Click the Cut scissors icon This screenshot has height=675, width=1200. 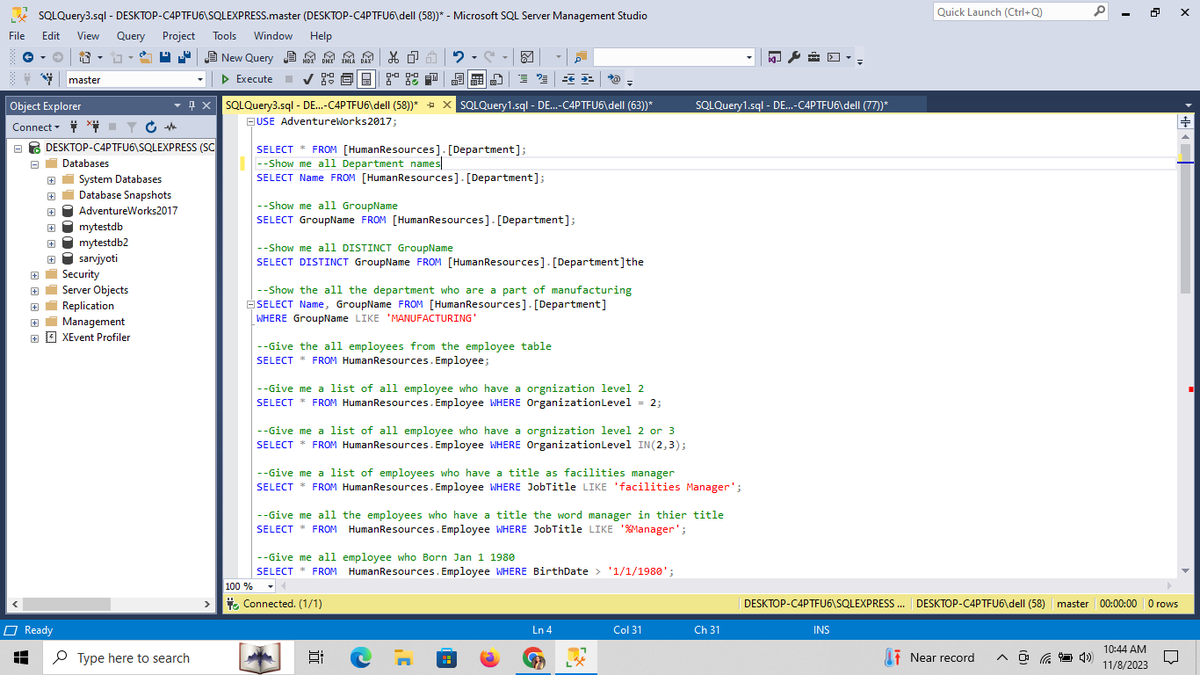point(394,57)
